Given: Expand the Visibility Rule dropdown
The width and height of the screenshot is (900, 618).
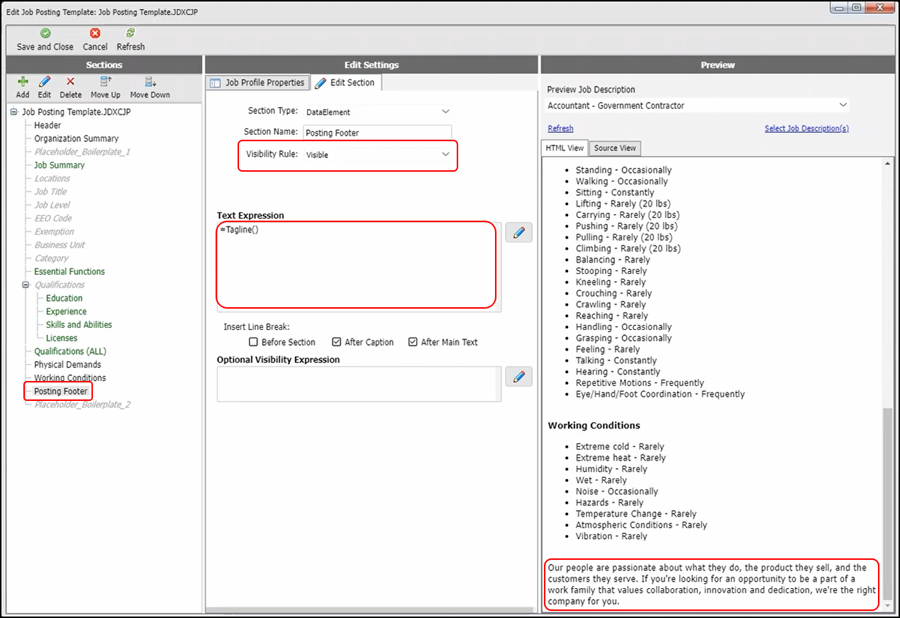Looking at the screenshot, I should point(446,155).
